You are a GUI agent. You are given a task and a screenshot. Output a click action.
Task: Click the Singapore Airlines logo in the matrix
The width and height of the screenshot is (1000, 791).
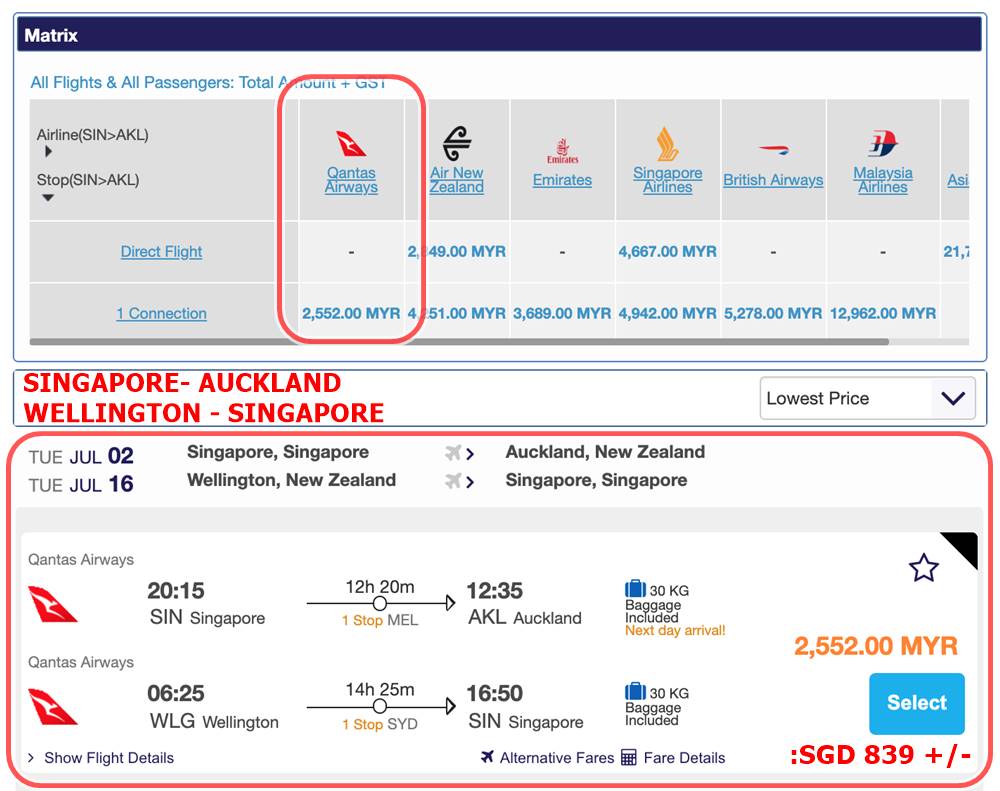(x=667, y=144)
